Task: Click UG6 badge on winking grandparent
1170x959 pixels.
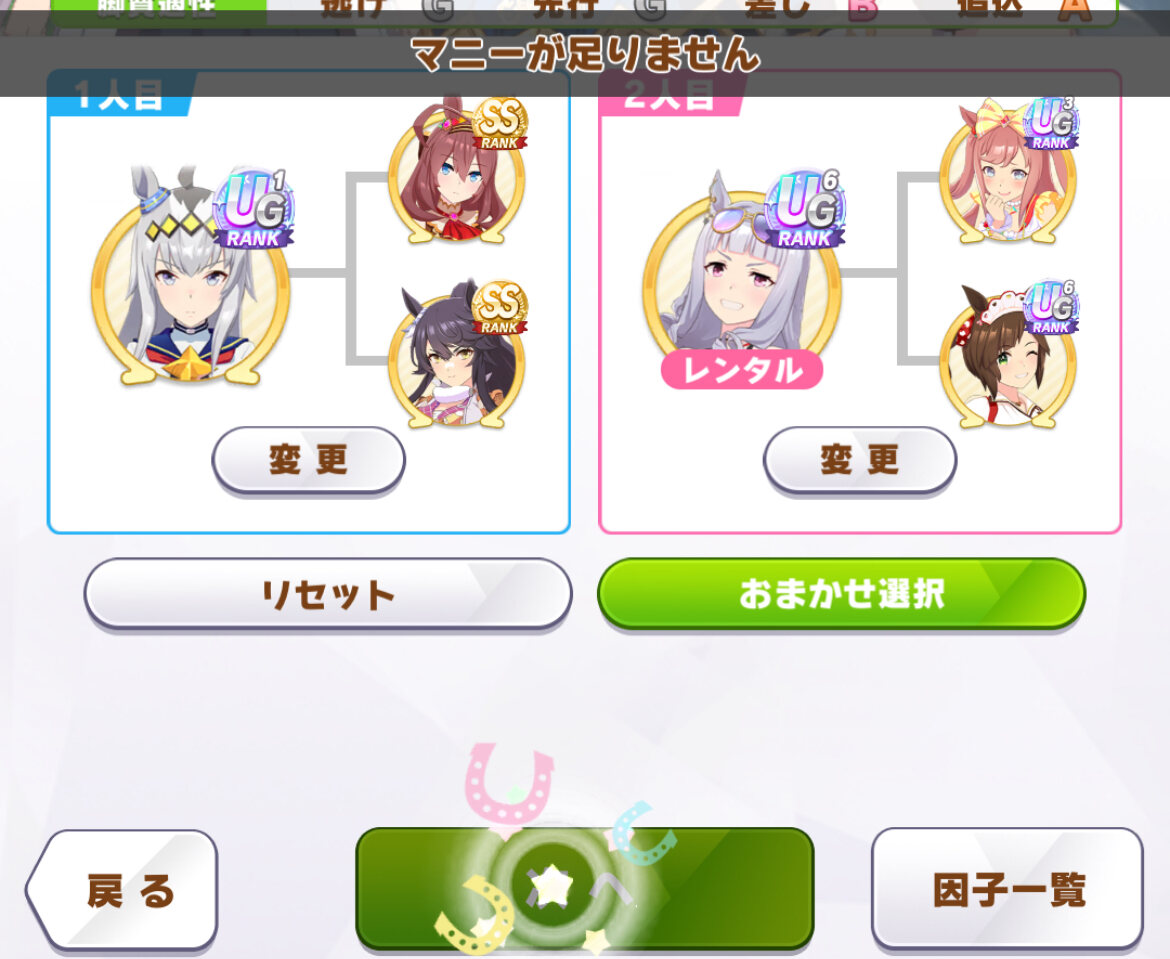Action: click(x=1051, y=308)
